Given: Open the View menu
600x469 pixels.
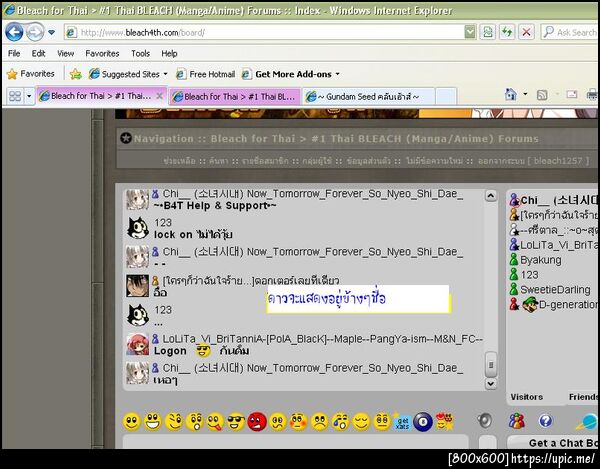Looking at the screenshot, I should coord(65,54).
